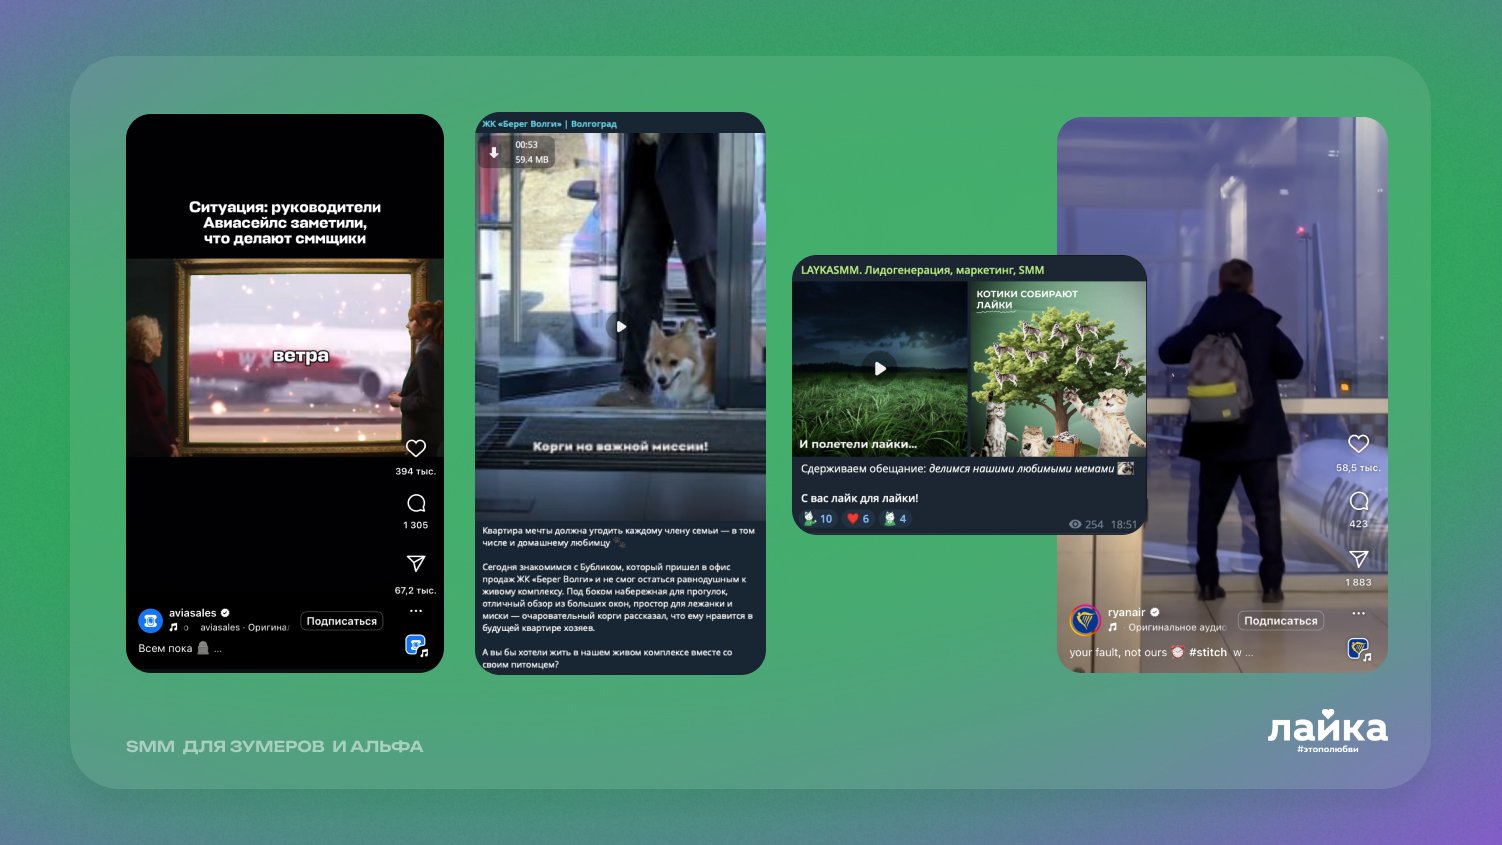
Task: Like the ryanair video with the heart icon
Action: click(x=1358, y=444)
